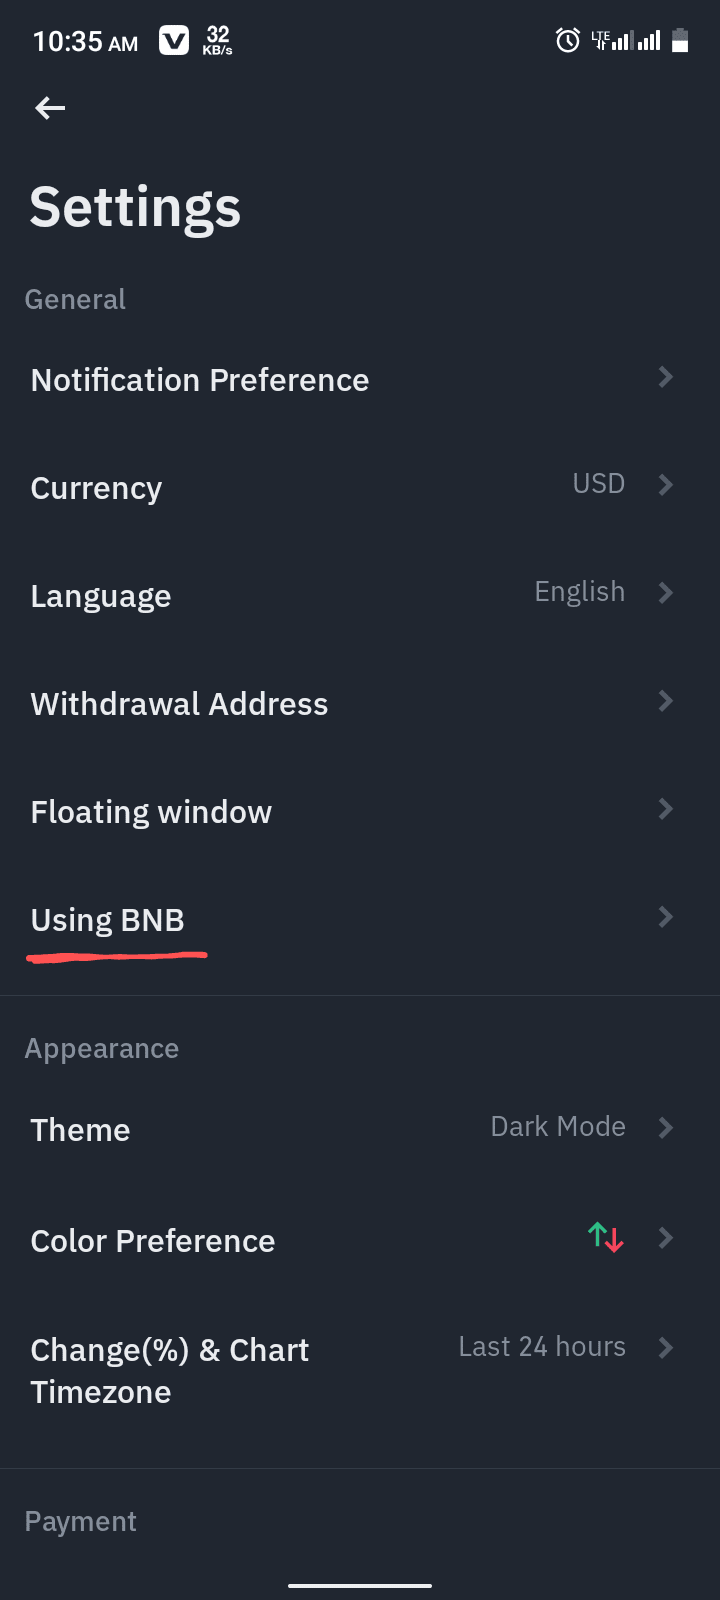Open Change(%) & Chart Timezone
The image size is (720, 1600).
[x=170, y=1371]
